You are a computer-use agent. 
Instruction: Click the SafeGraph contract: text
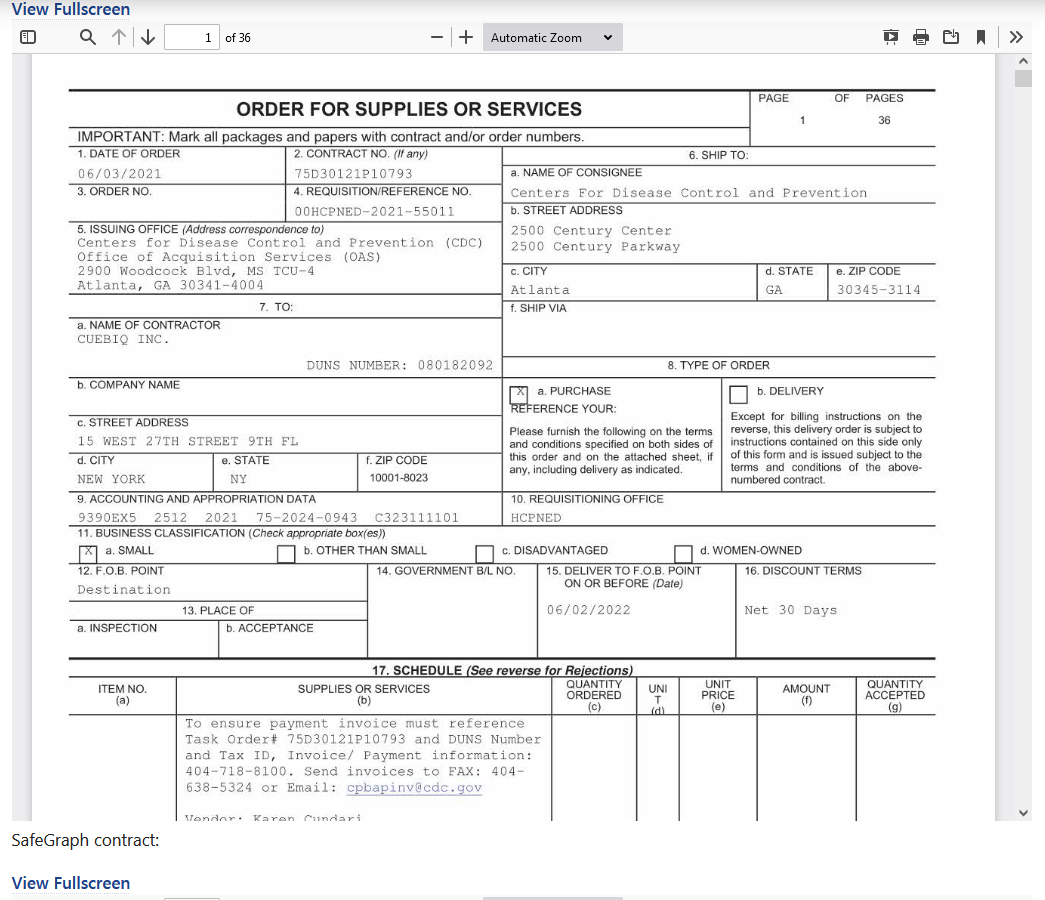coord(85,840)
